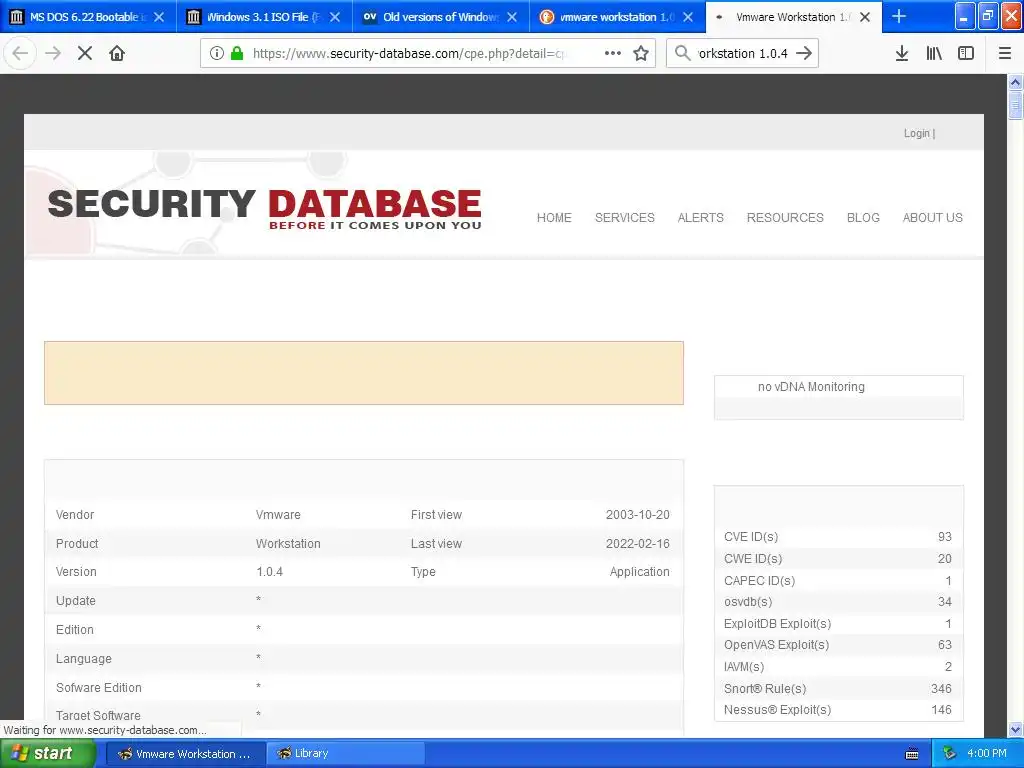Click the Security Database logo
The width and height of the screenshot is (1024, 768).
click(264, 209)
